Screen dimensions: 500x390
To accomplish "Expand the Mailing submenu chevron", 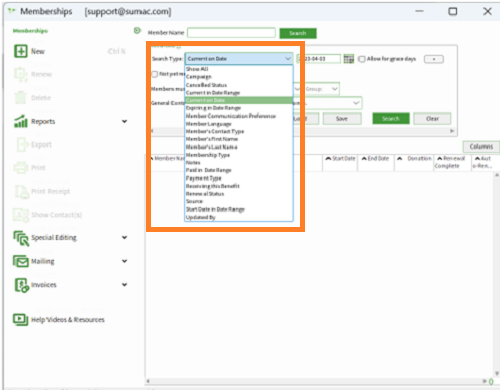I will 124,261.
